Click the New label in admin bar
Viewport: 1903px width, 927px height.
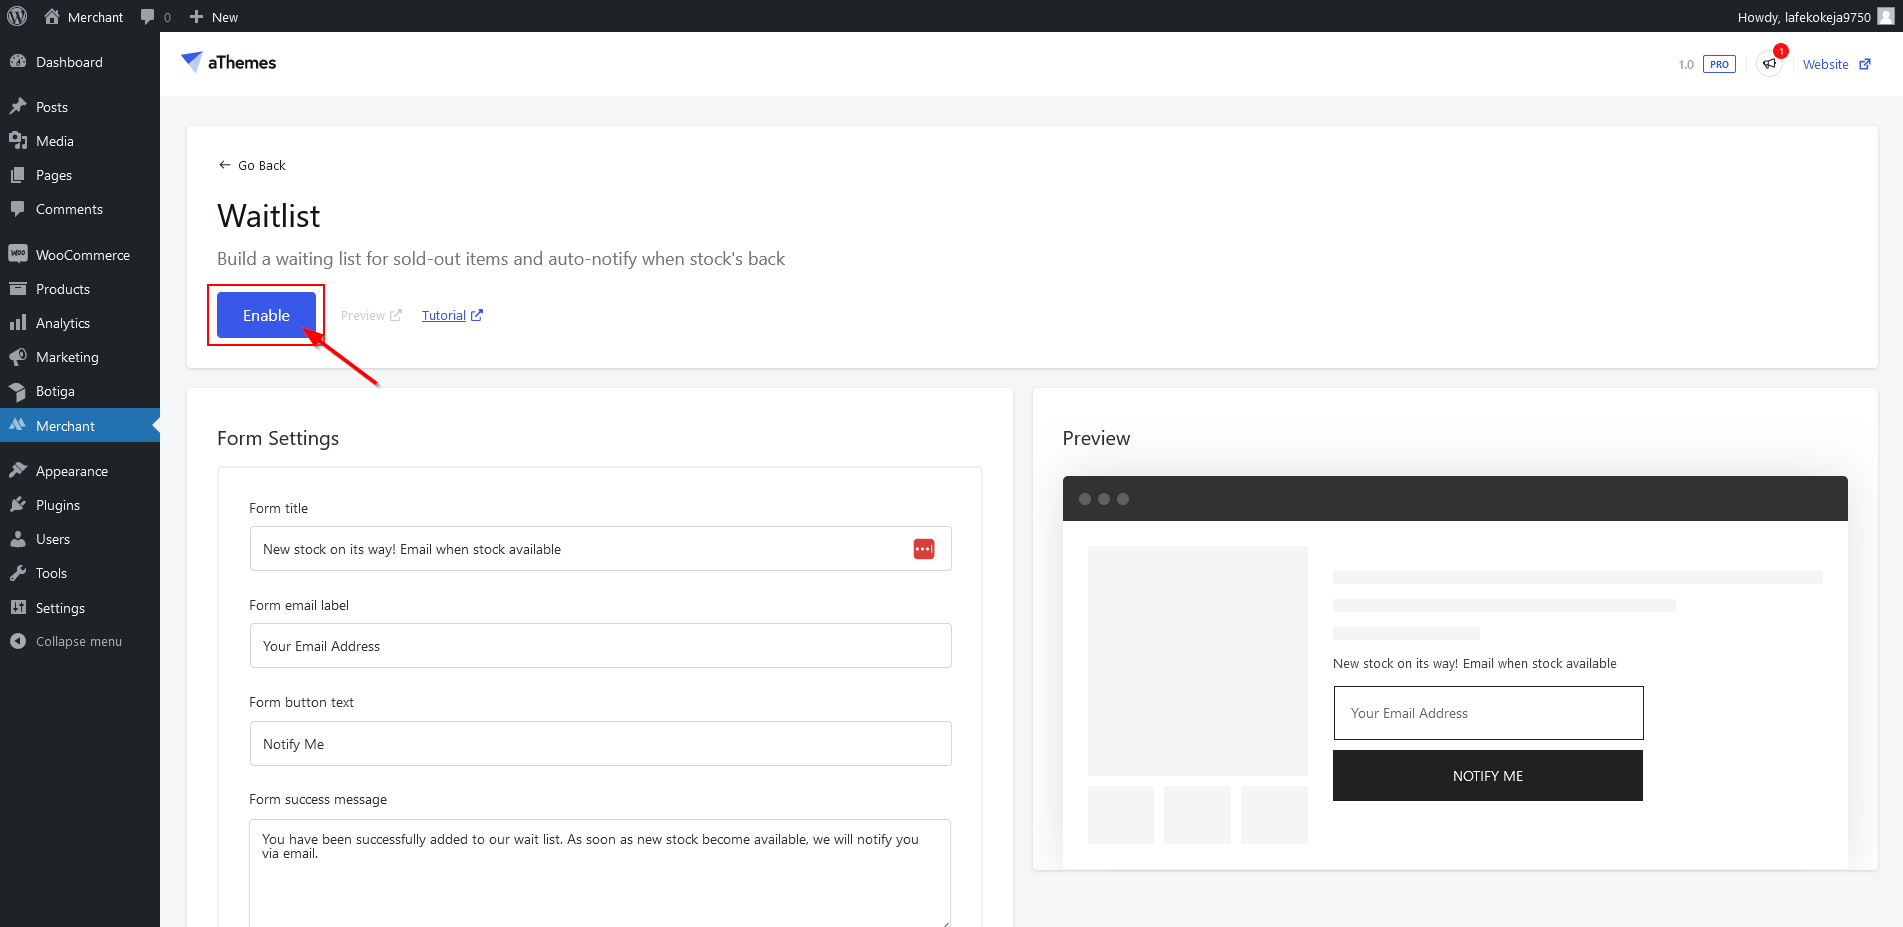[x=225, y=17]
